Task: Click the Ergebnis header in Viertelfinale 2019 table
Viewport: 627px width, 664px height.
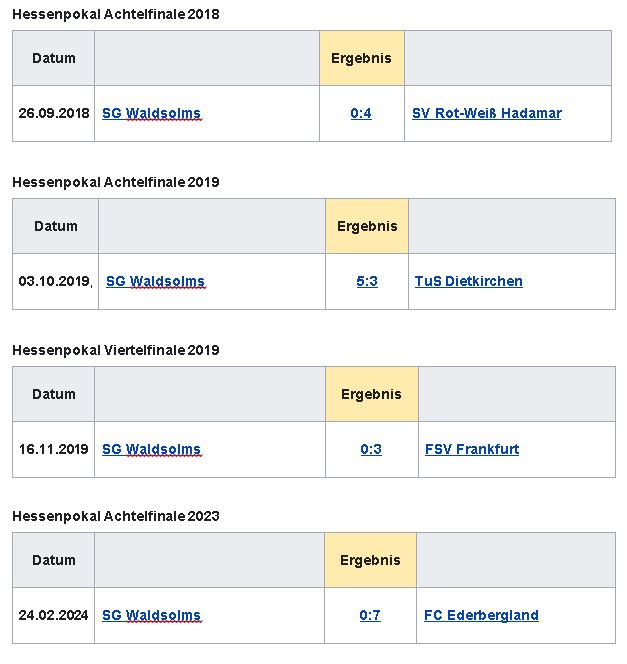Action: click(x=371, y=394)
